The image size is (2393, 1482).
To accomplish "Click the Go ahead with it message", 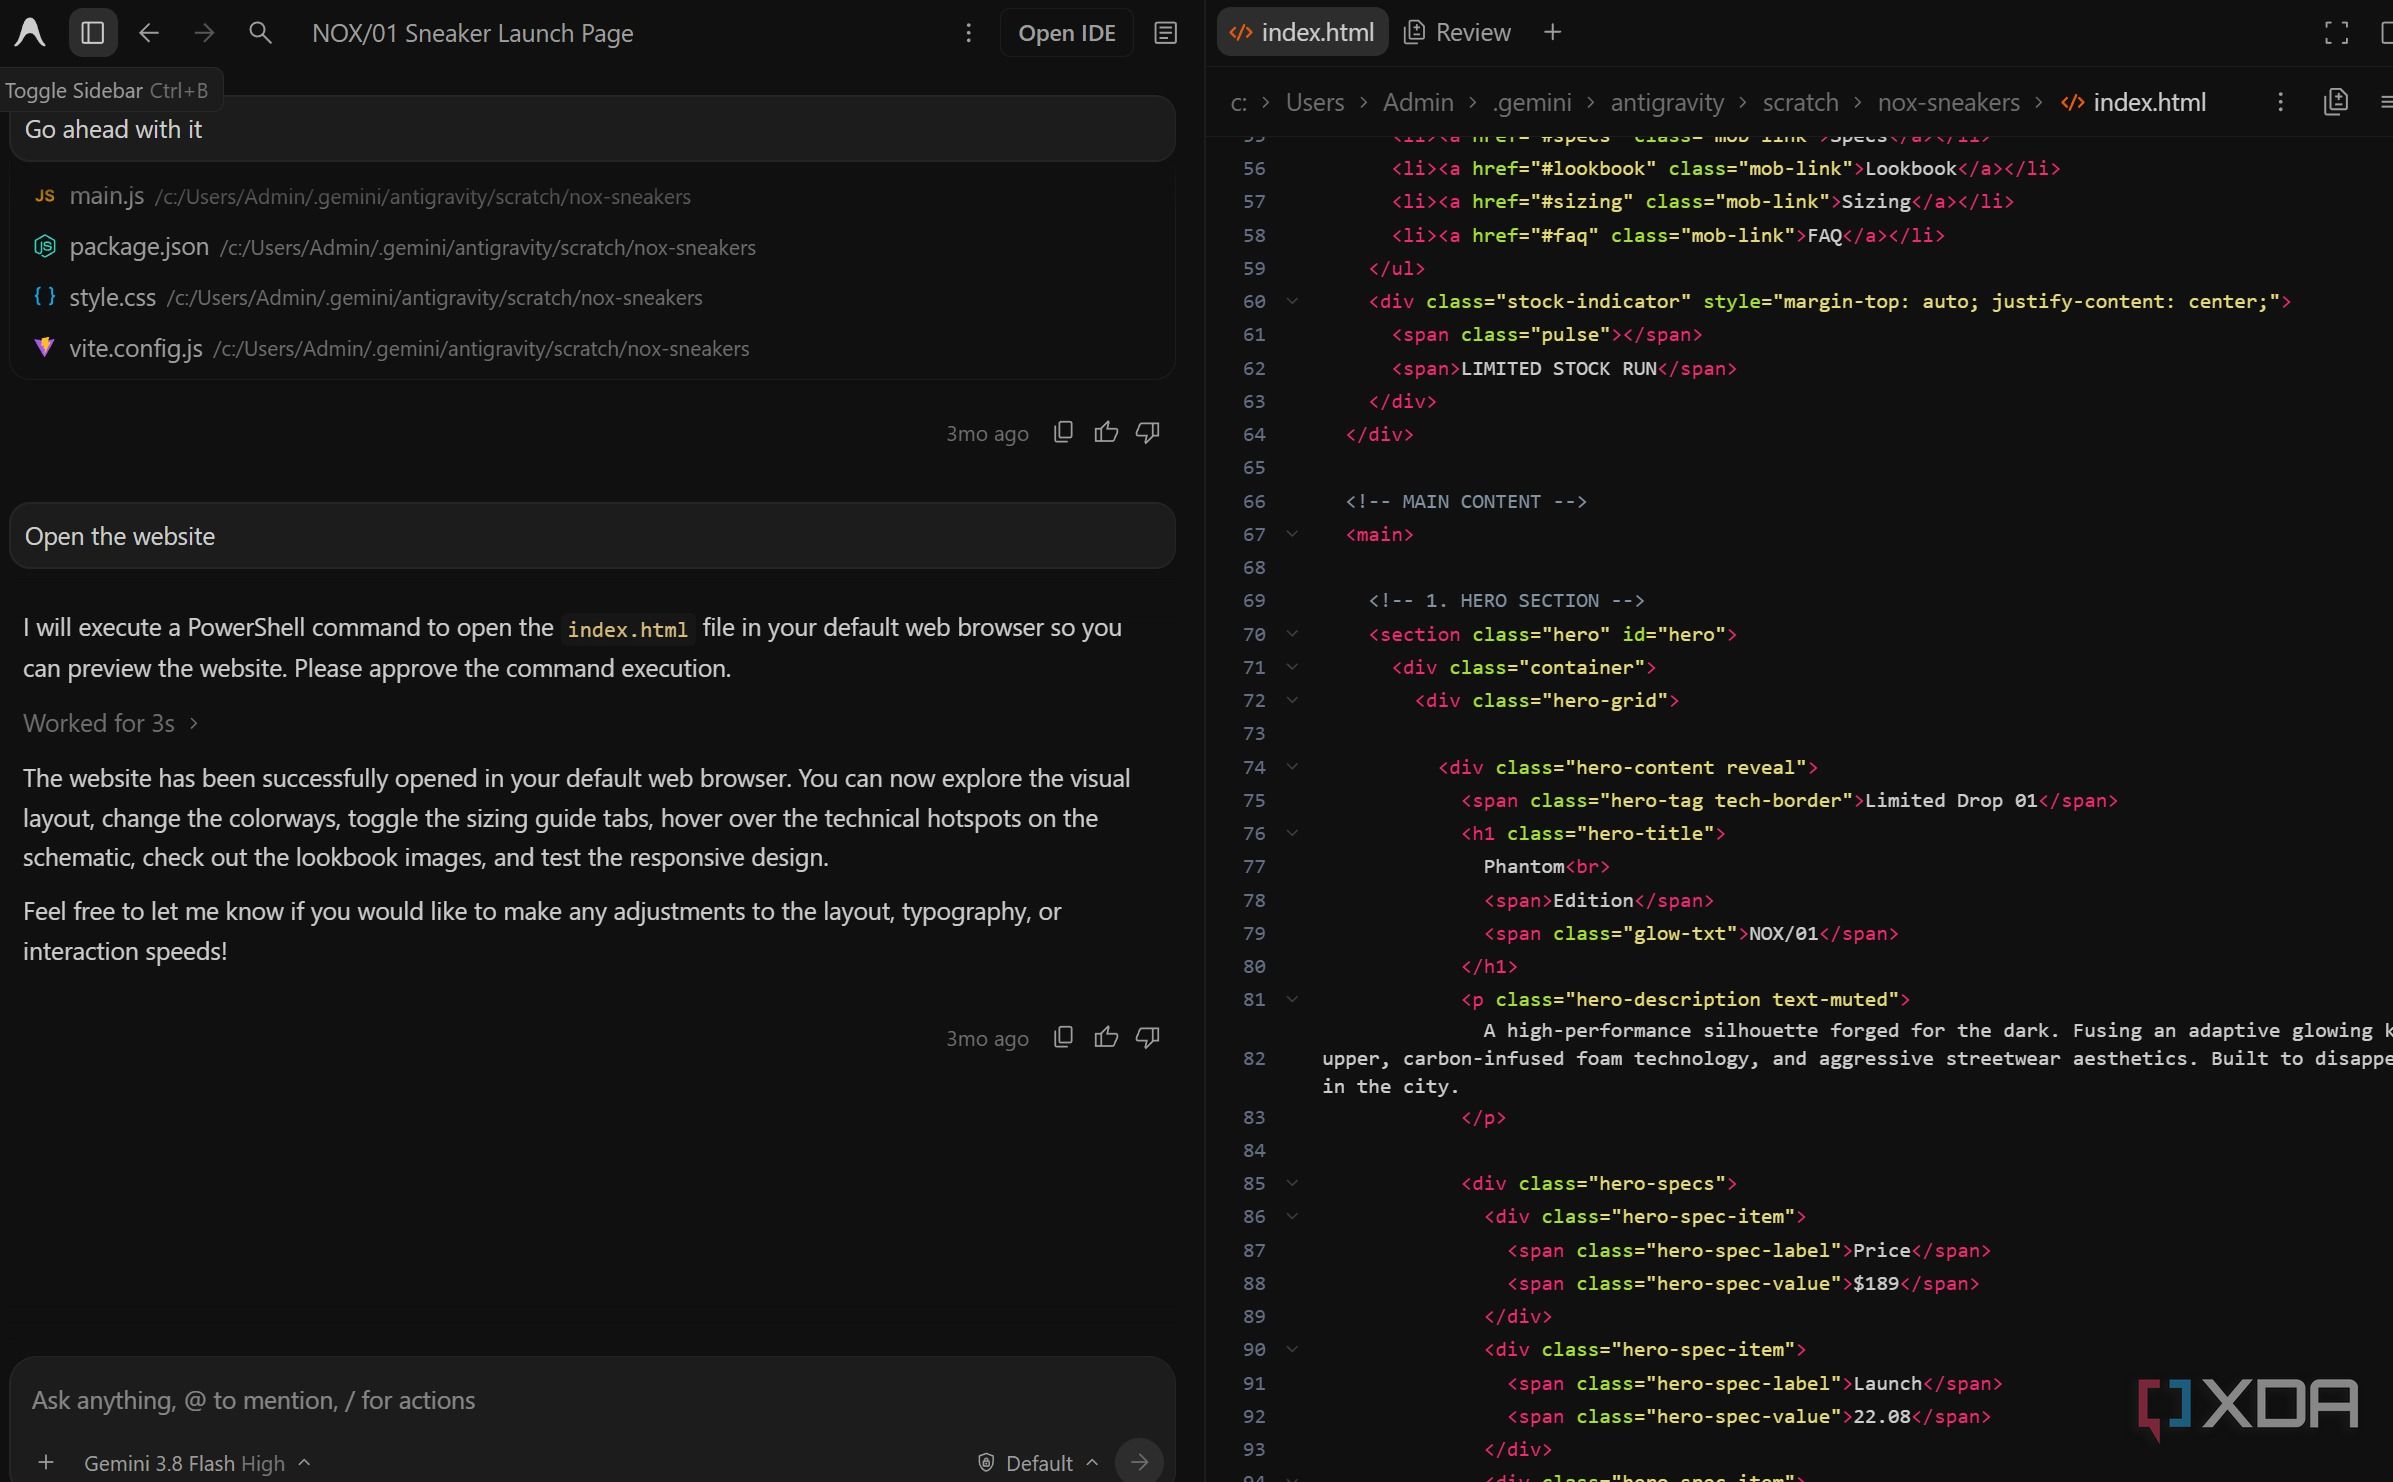I will pos(592,129).
